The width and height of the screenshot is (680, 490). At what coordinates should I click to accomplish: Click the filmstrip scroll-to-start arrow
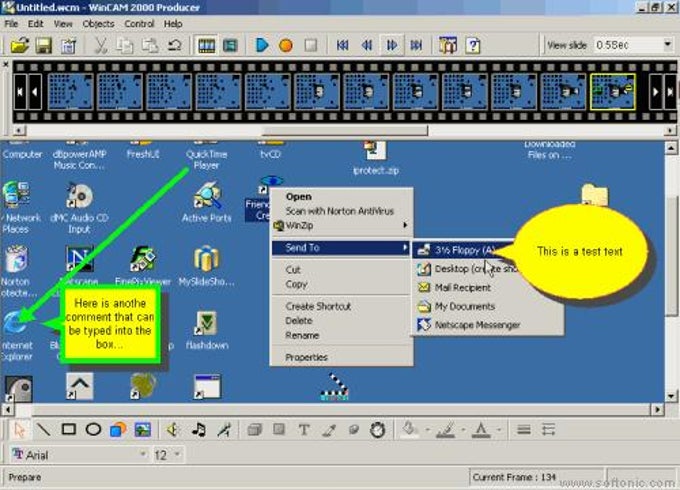pyautogui.click(x=20, y=91)
